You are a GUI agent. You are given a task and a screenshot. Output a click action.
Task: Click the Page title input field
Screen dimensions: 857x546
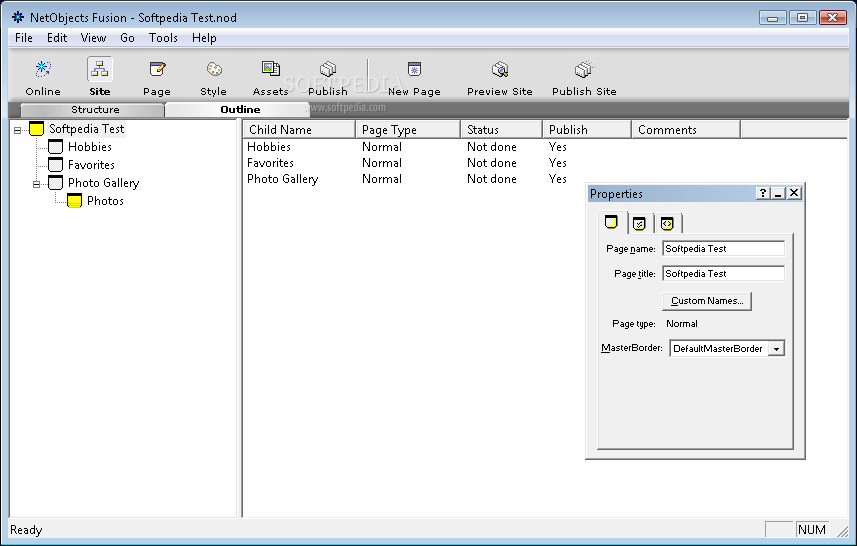(x=723, y=274)
